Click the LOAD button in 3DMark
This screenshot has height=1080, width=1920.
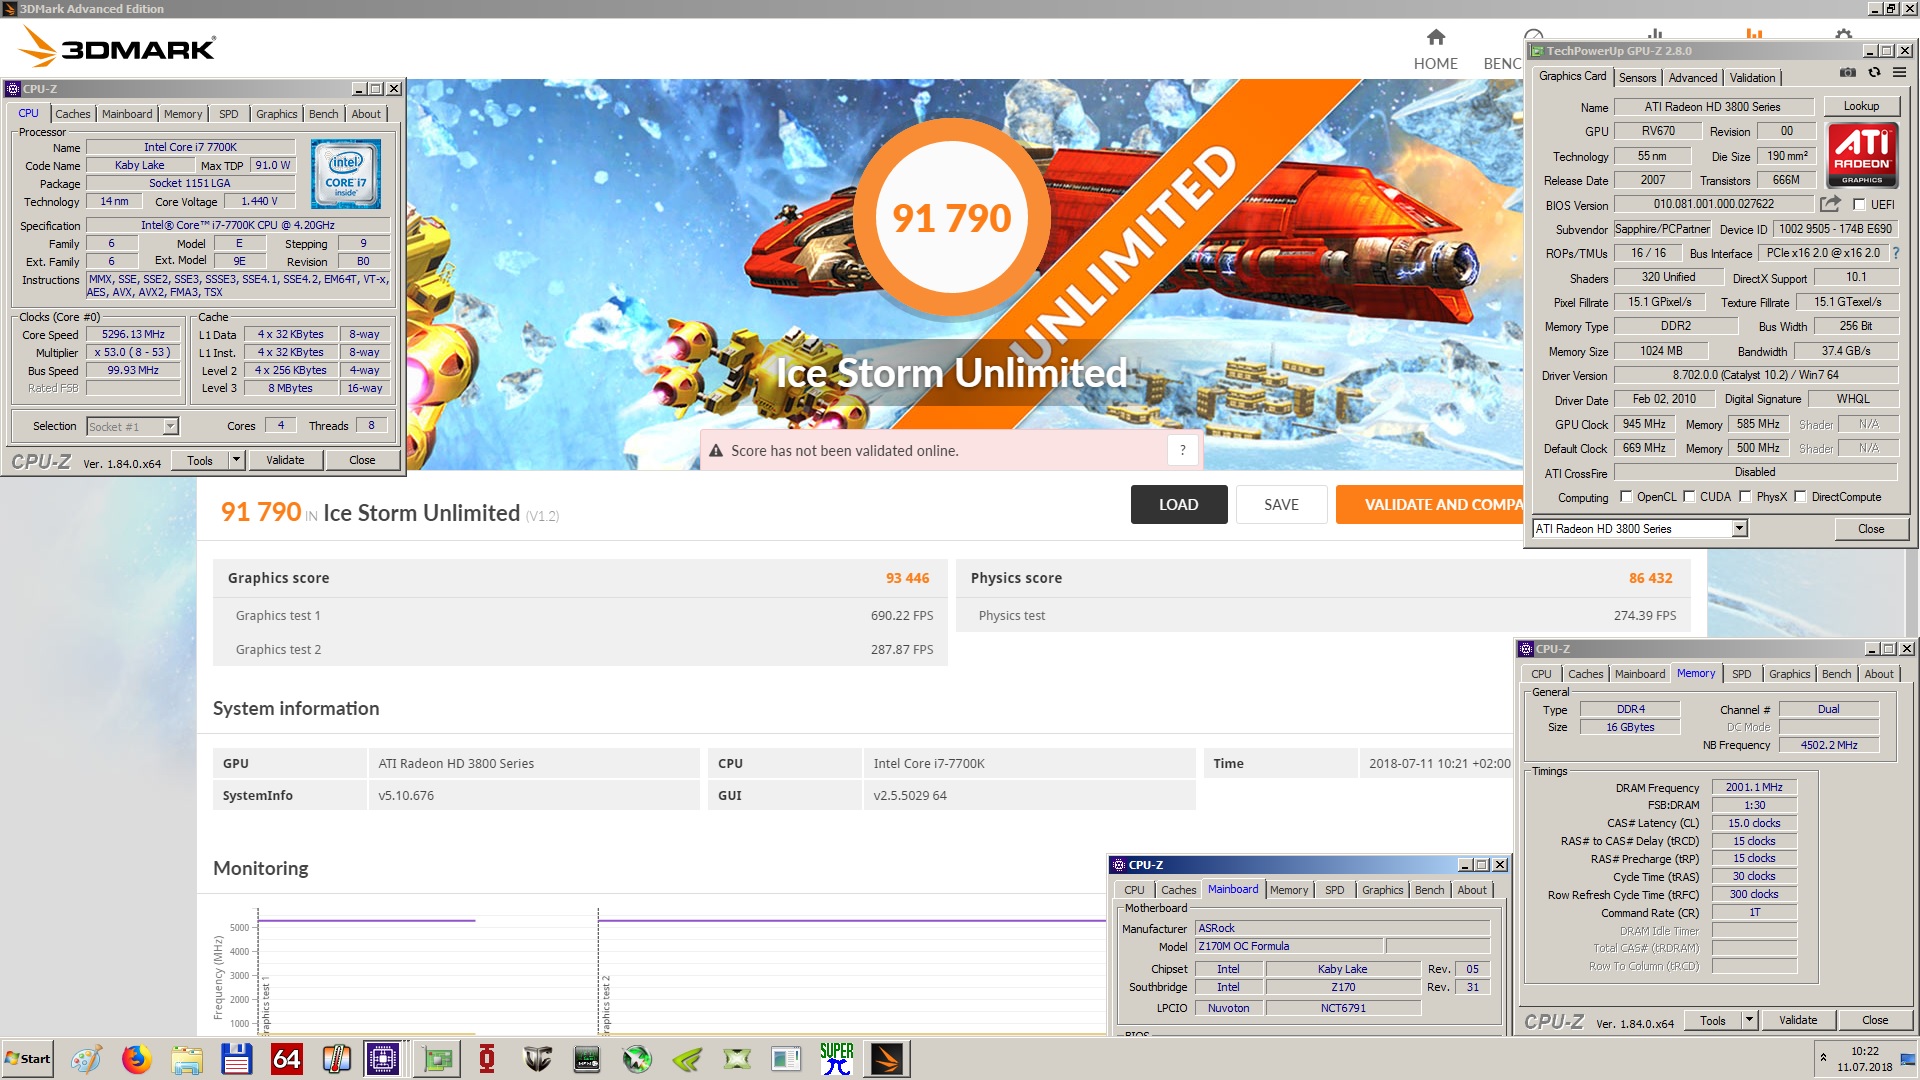(x=1178, y=505)
